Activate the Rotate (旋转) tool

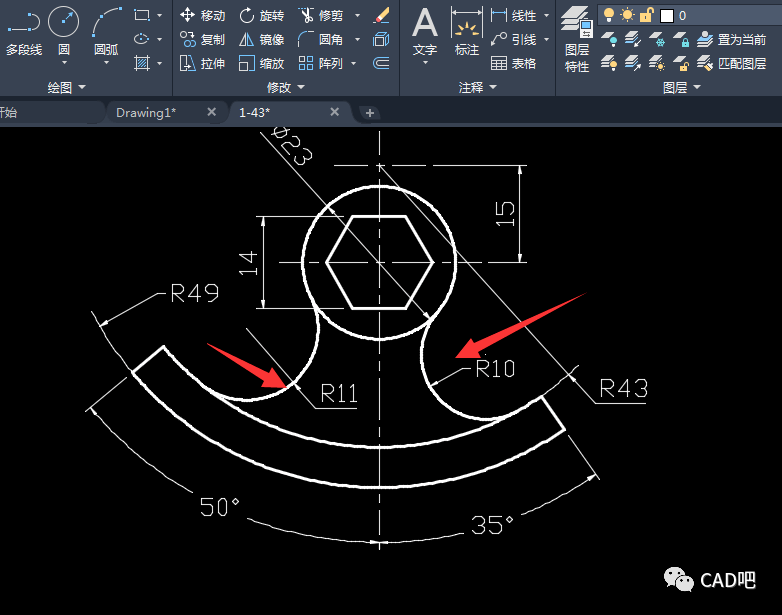pyautogui.click(x=260, y=16)
